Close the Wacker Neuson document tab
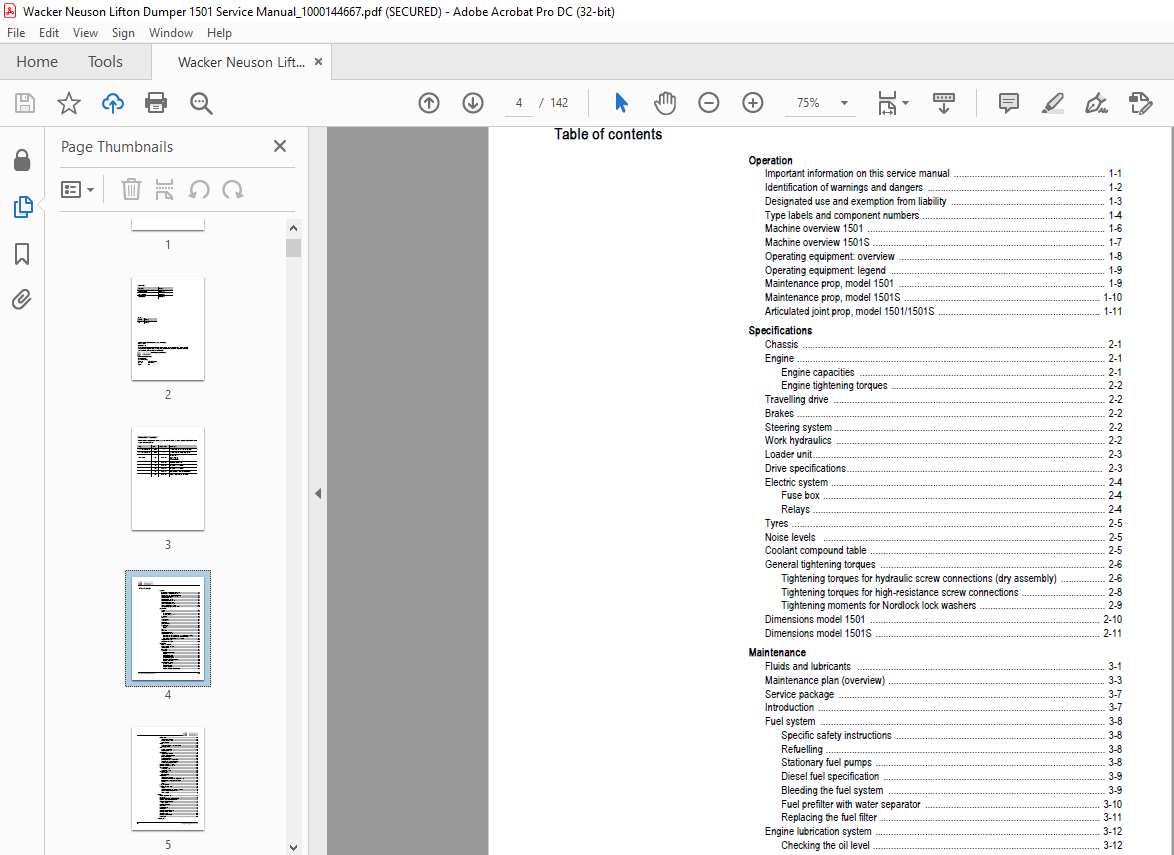 point(318,62)
